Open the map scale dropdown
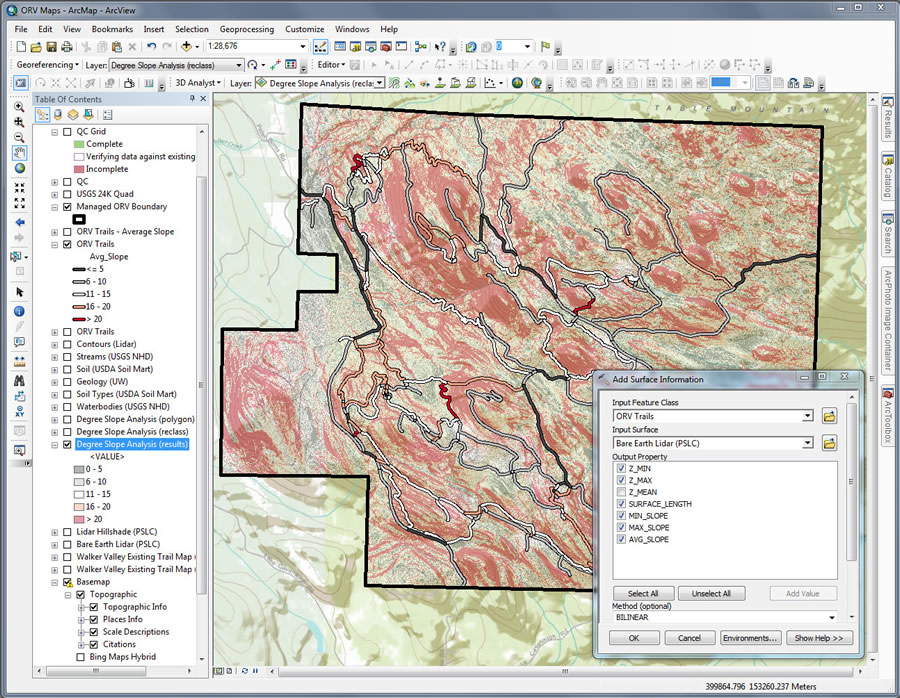 coord(301,47)
